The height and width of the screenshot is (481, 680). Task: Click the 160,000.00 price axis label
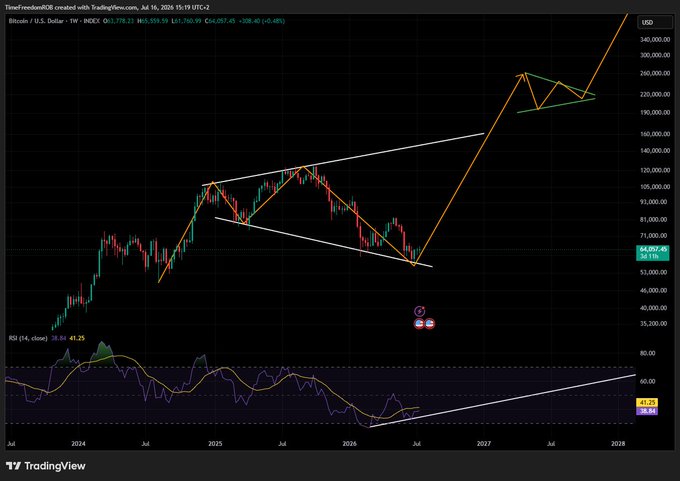(655, 134)
